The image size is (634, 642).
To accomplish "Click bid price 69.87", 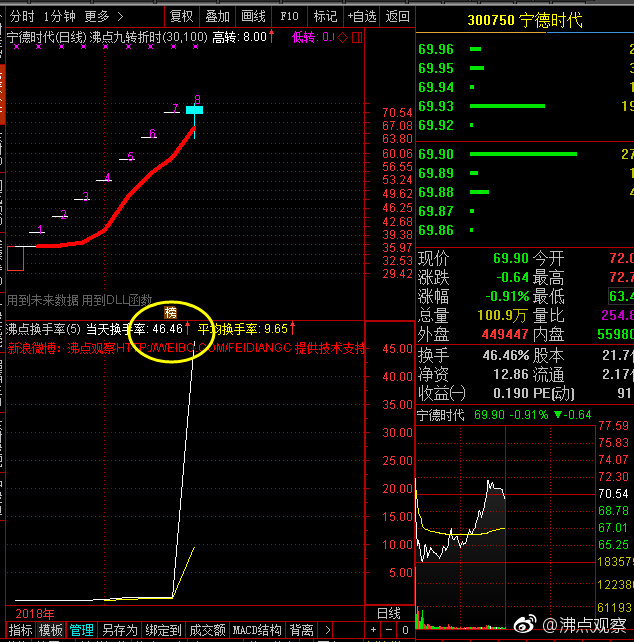I will coord(436,211).
